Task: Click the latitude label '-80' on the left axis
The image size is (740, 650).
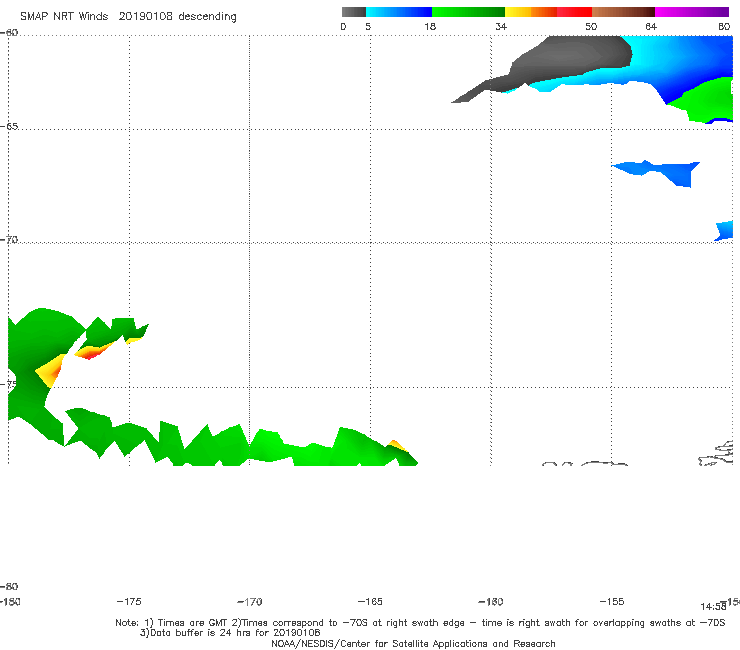Action: pos(9,586)
